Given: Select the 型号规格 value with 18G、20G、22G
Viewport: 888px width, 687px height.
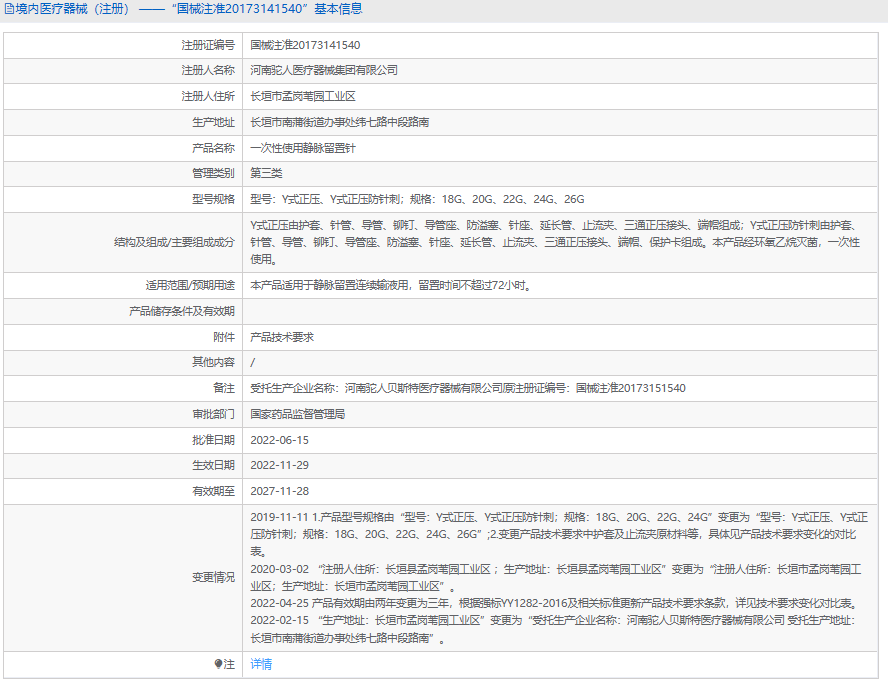Looking at the screenshot, I should point(417,199).
